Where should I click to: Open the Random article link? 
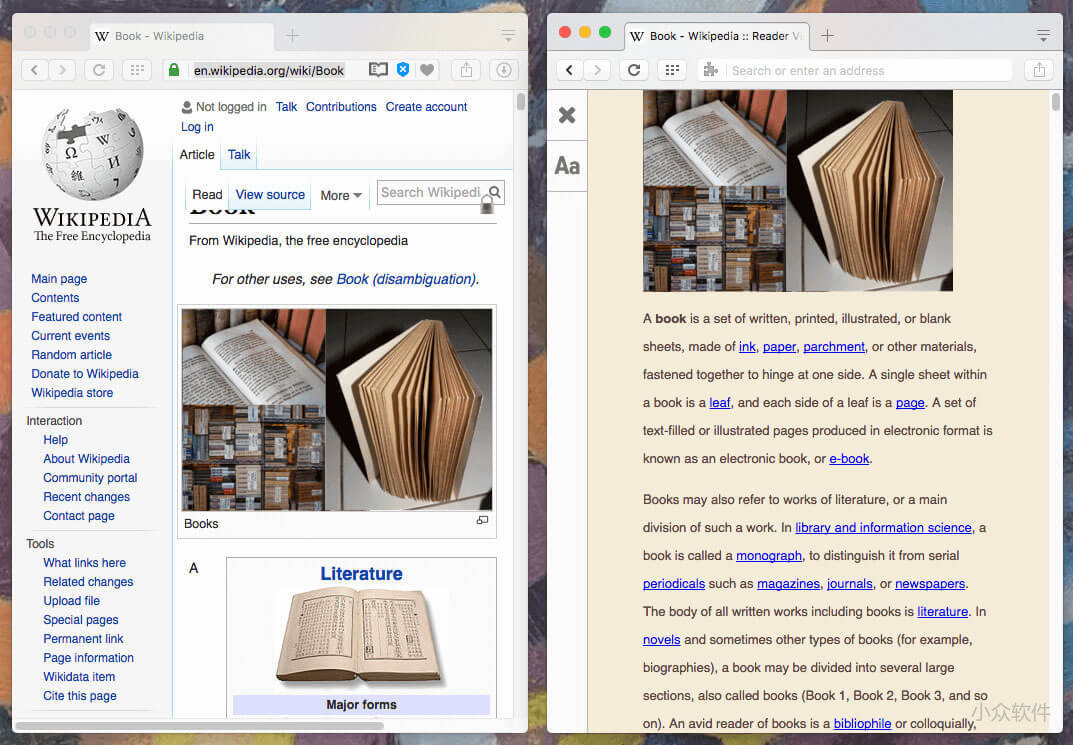click(x=70, y=355)
